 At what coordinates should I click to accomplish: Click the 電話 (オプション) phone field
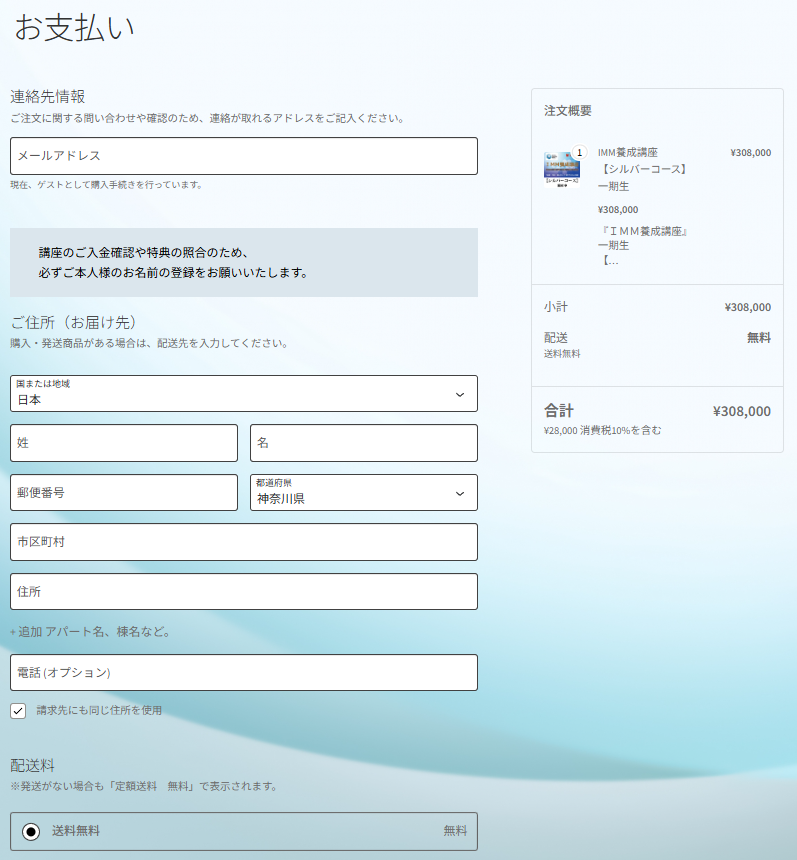243,673
